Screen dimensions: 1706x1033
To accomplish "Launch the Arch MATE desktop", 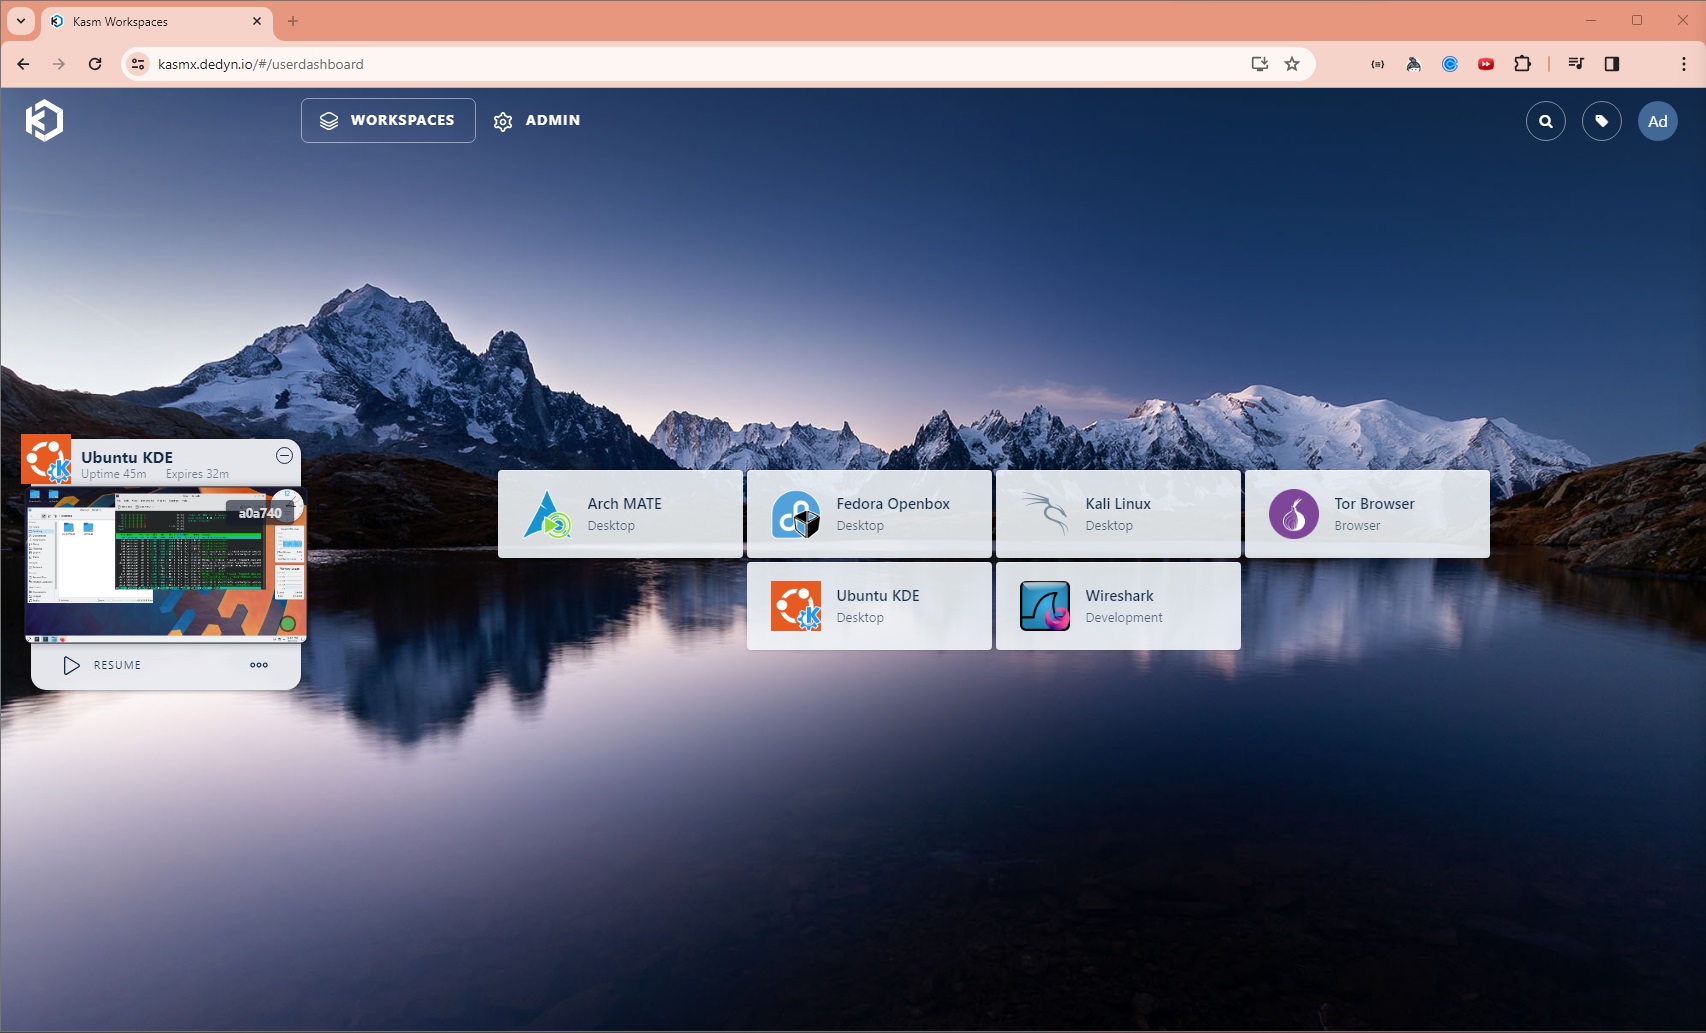I will pos(620,513).
